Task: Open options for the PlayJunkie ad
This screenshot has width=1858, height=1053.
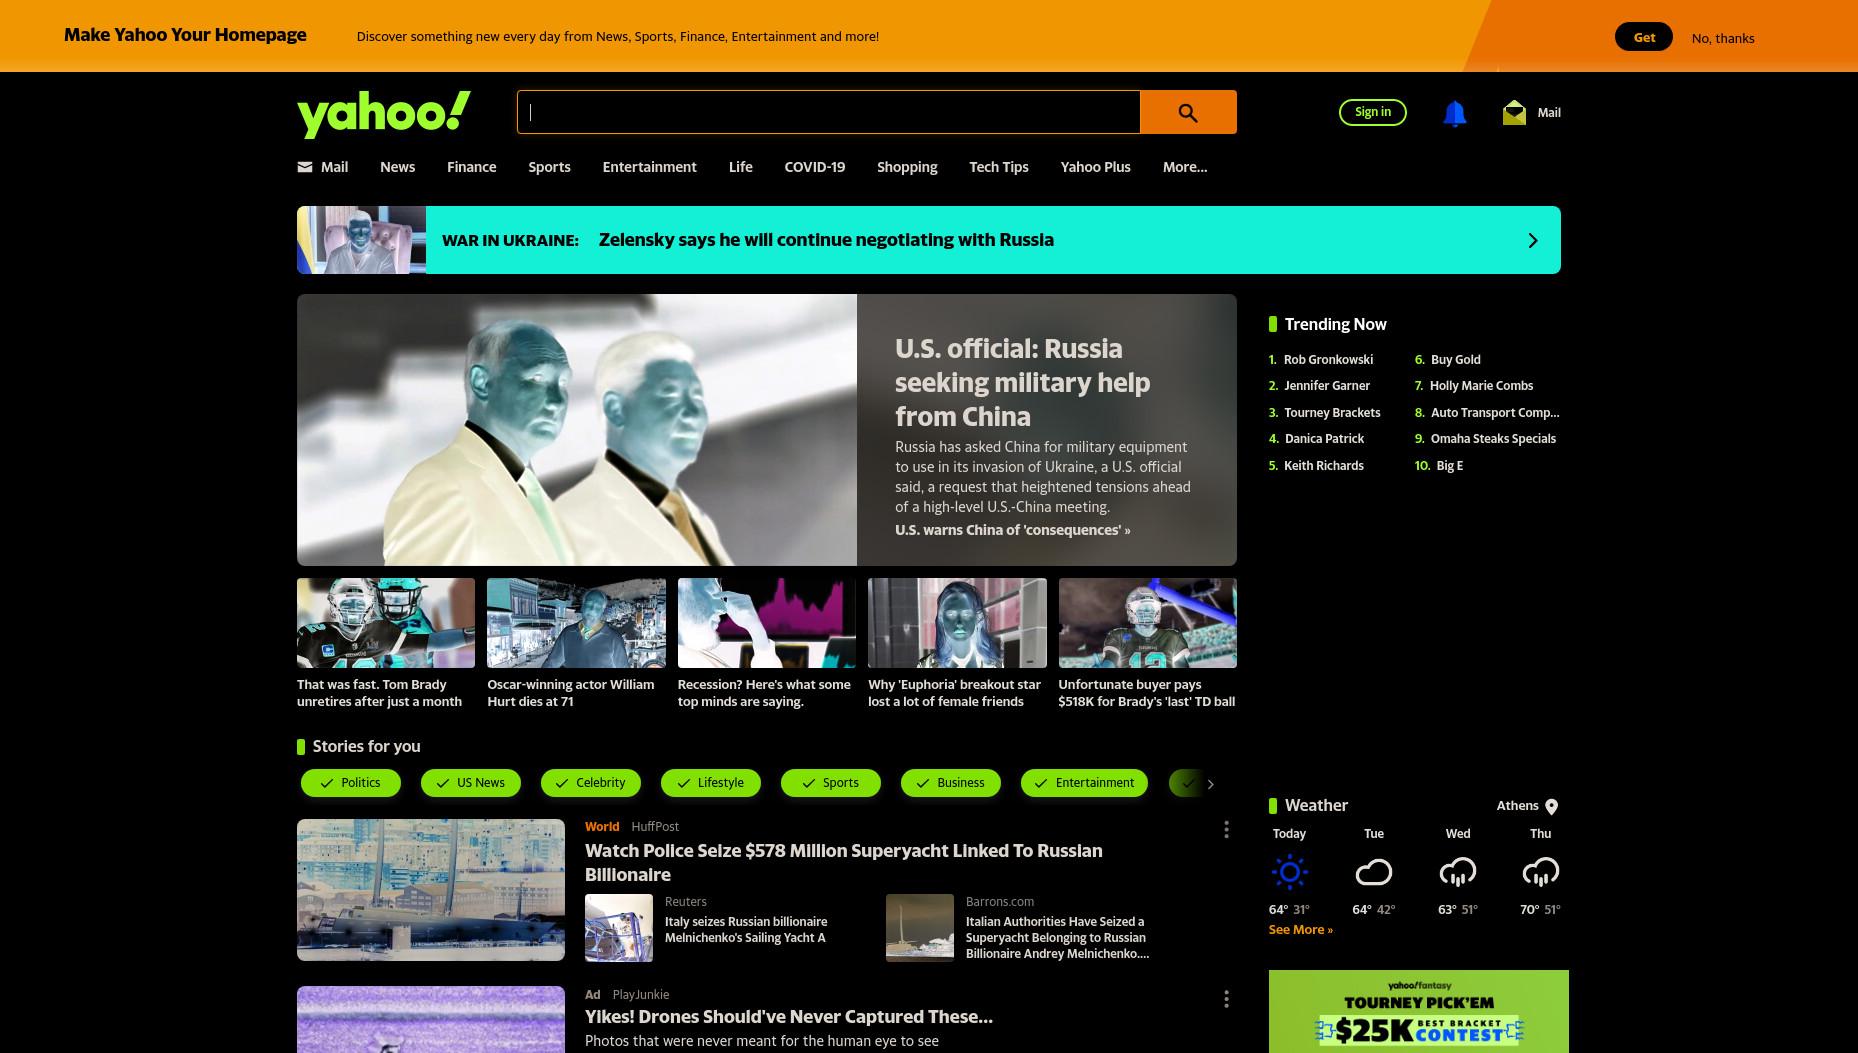Action: 1226,999
